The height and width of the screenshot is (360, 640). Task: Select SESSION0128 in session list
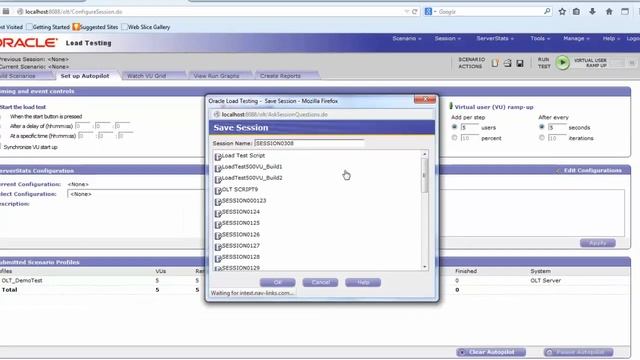coord(241,257)
